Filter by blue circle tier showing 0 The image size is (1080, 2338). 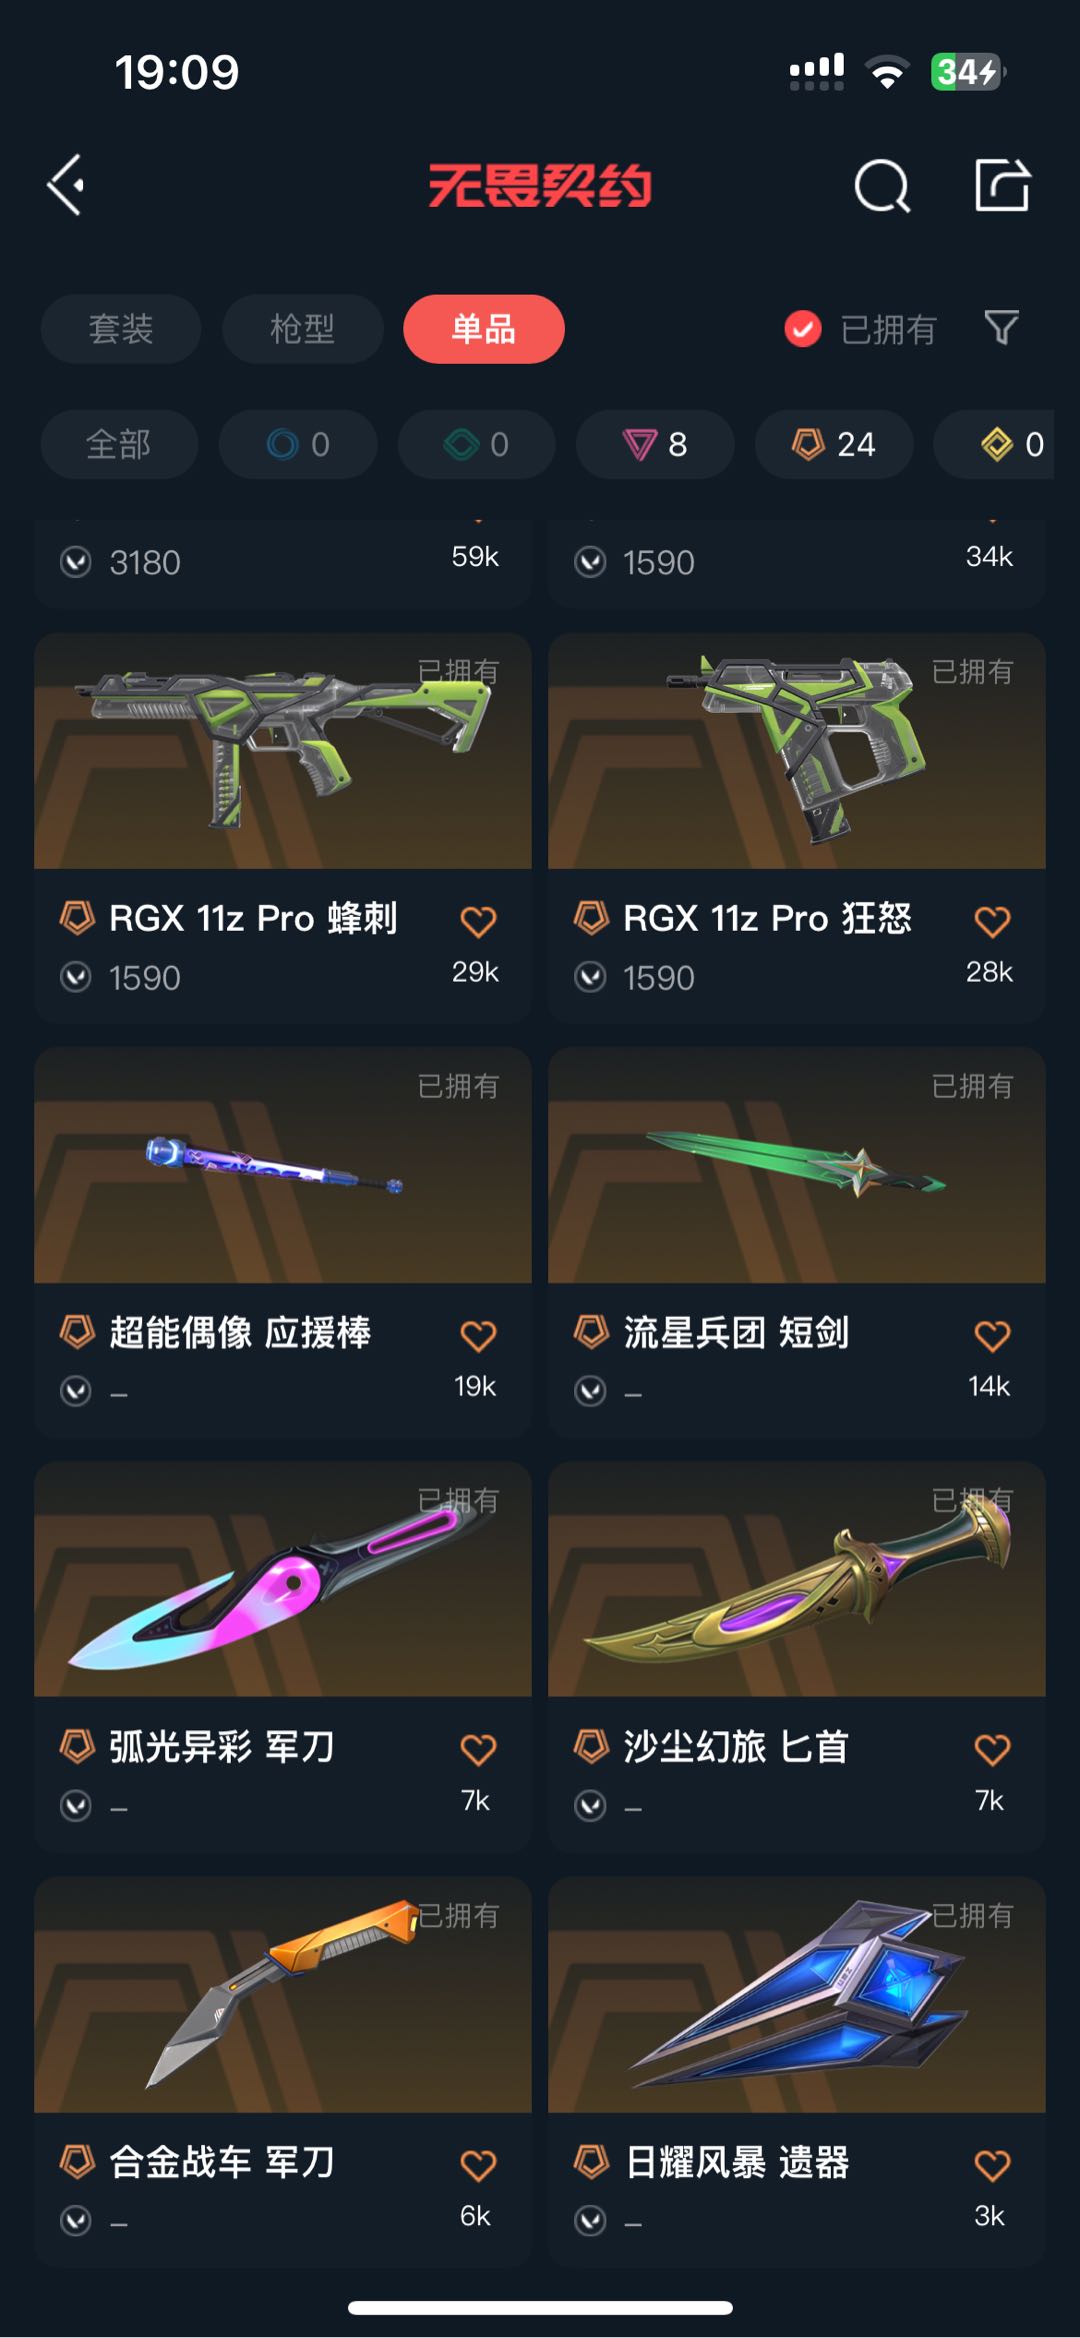[x=298, y=444]
